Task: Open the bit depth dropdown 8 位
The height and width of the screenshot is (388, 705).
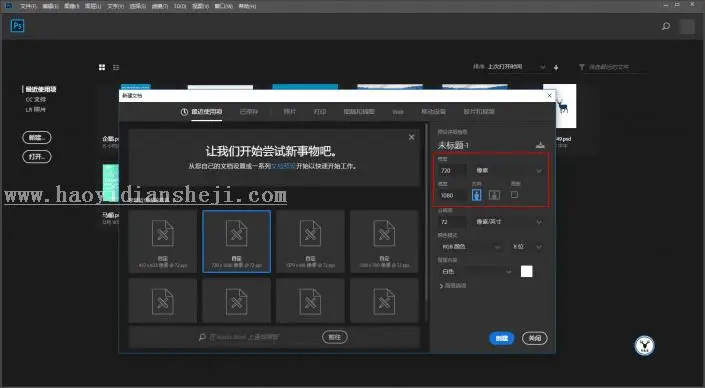Action: 527,247
